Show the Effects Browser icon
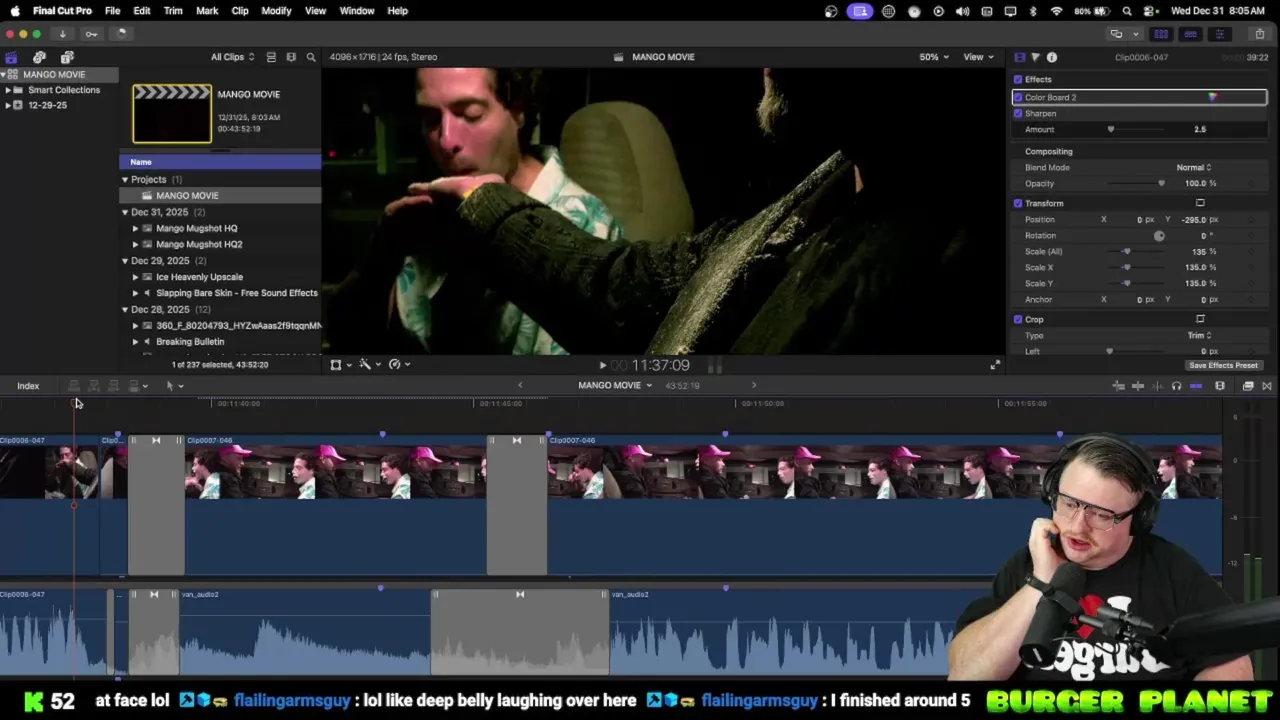The height and width of the screenshot is (720, 1280). (1248, 386)
